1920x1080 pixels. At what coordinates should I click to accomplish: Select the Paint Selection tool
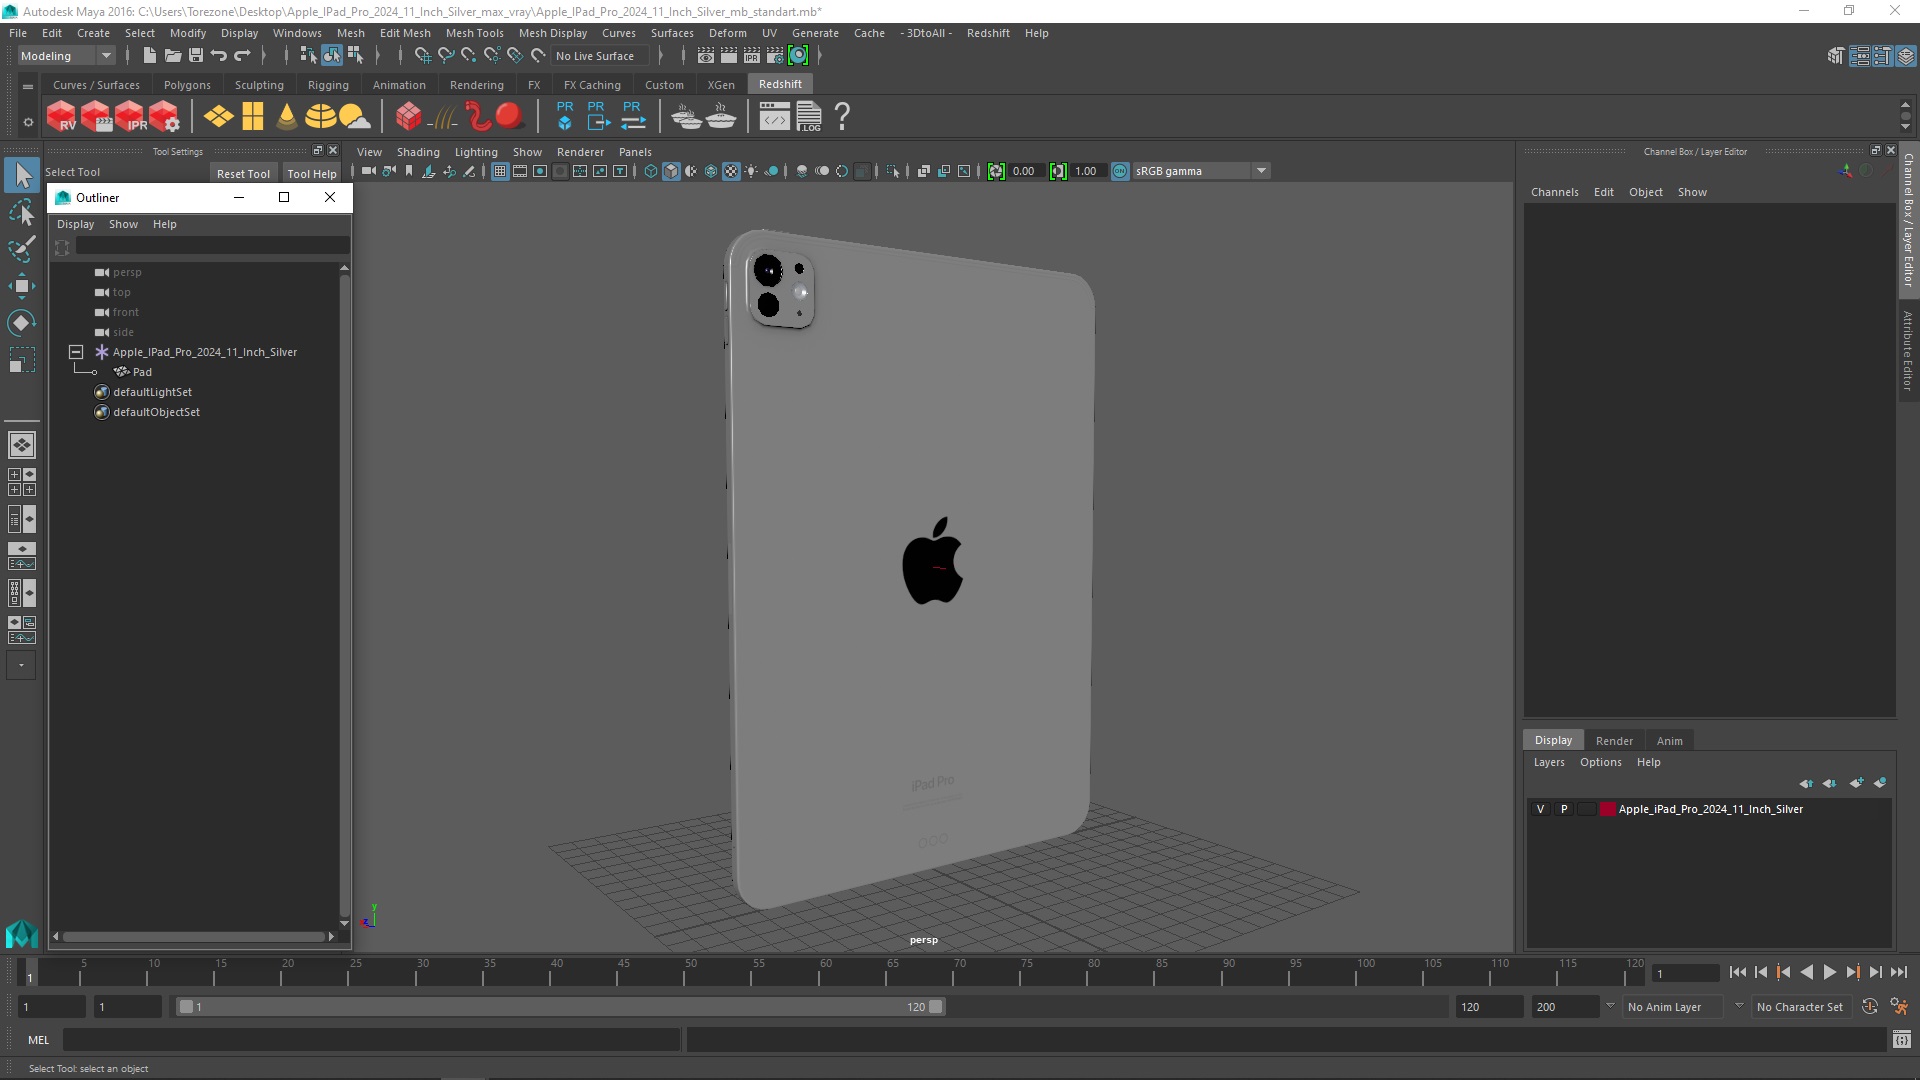tap(21, 249)
